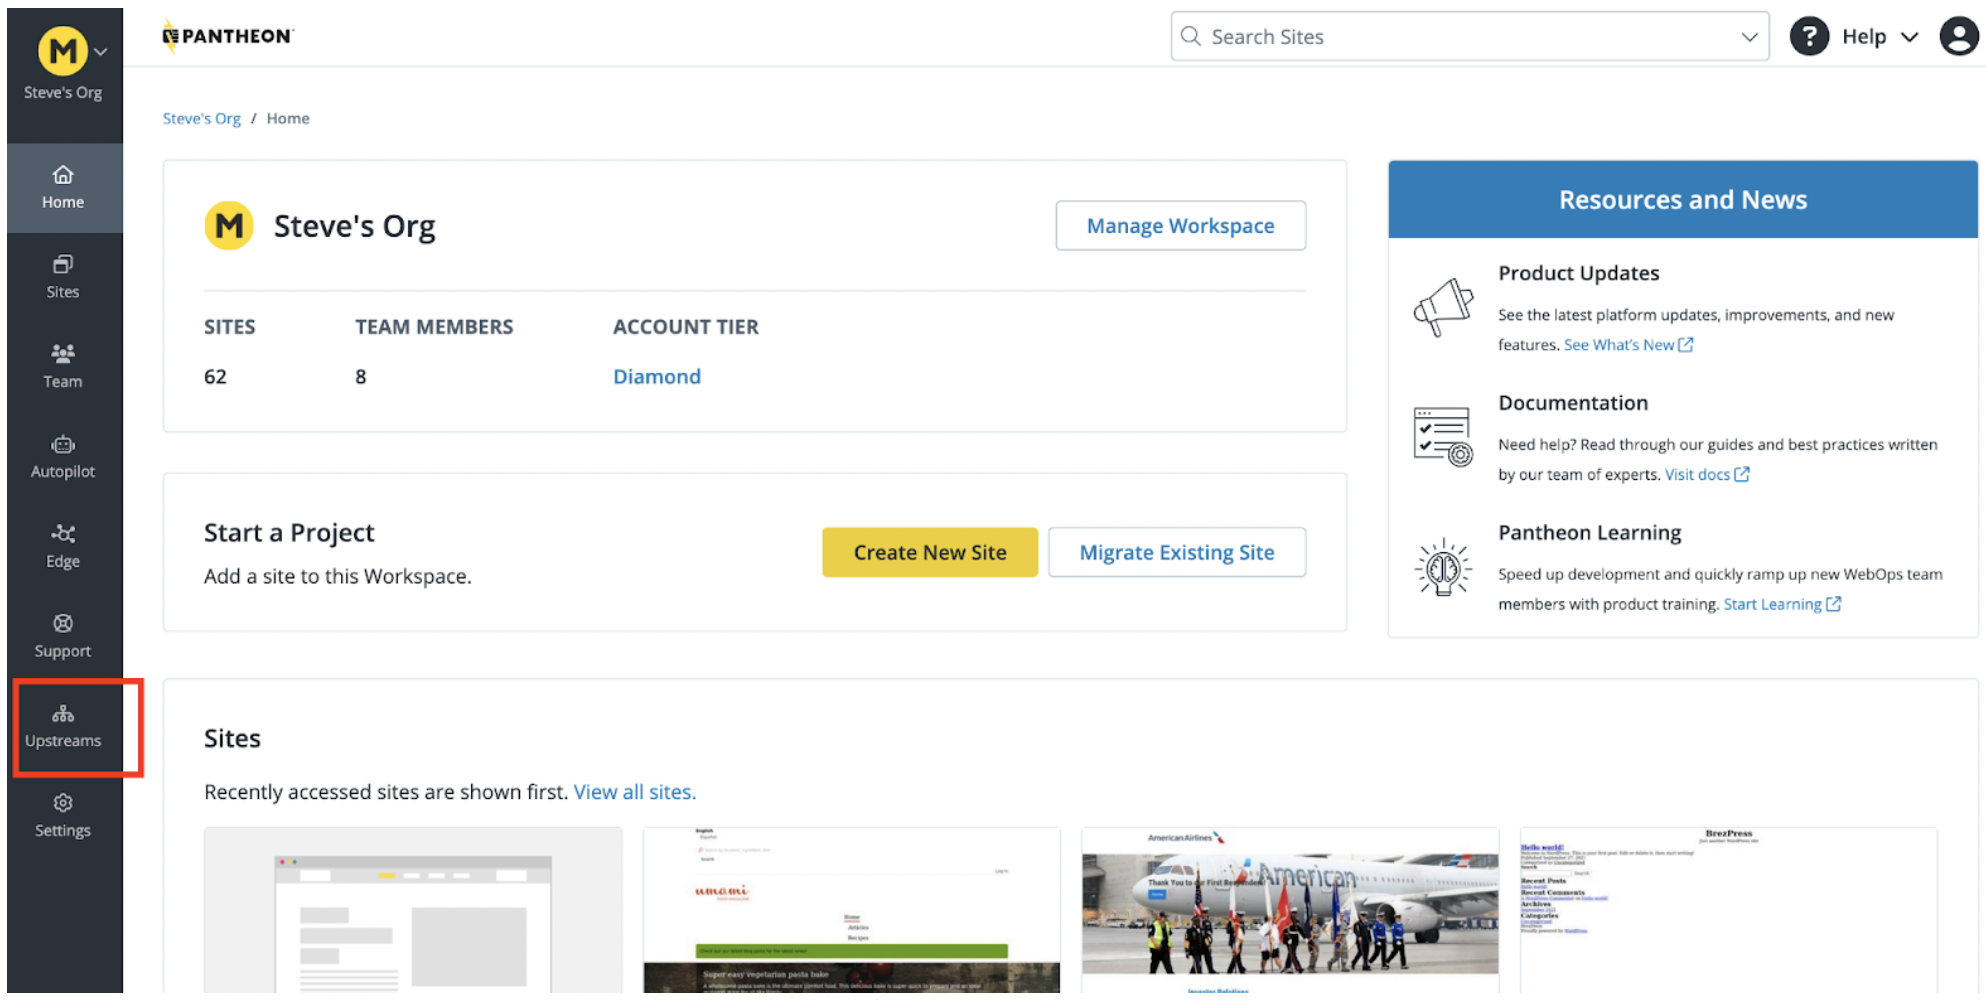Click the Support lifebuoy icon
The image size is (1986, 1002).
[x=63, y=624]
